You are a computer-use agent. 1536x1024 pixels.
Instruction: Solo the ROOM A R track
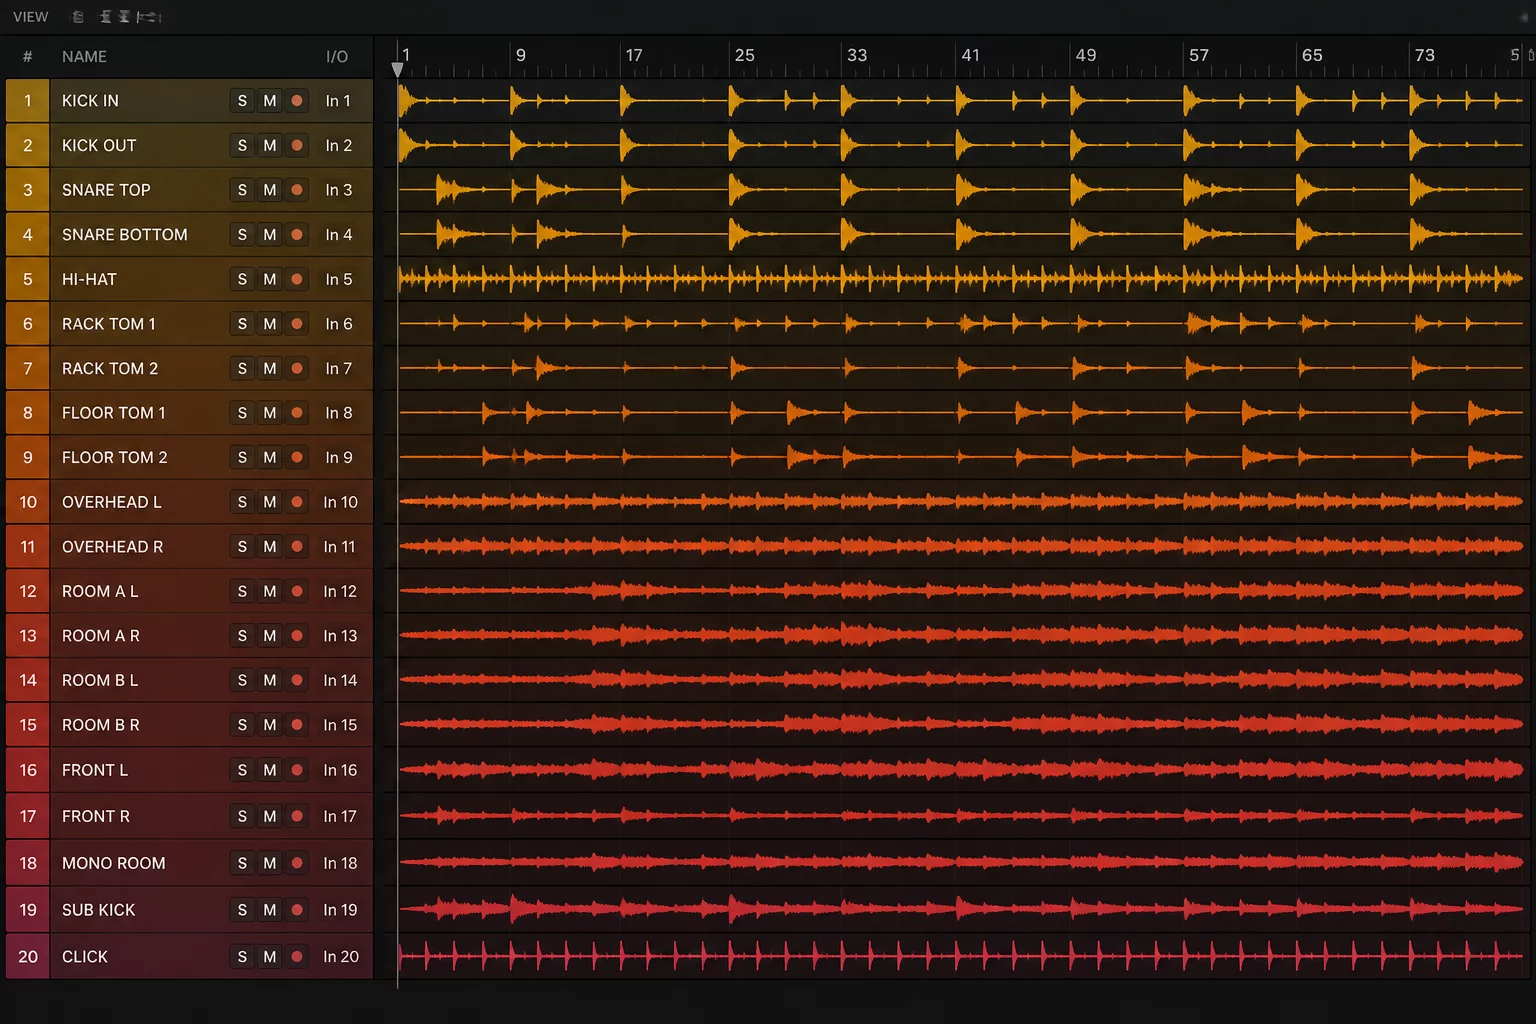tap(242, 636)
